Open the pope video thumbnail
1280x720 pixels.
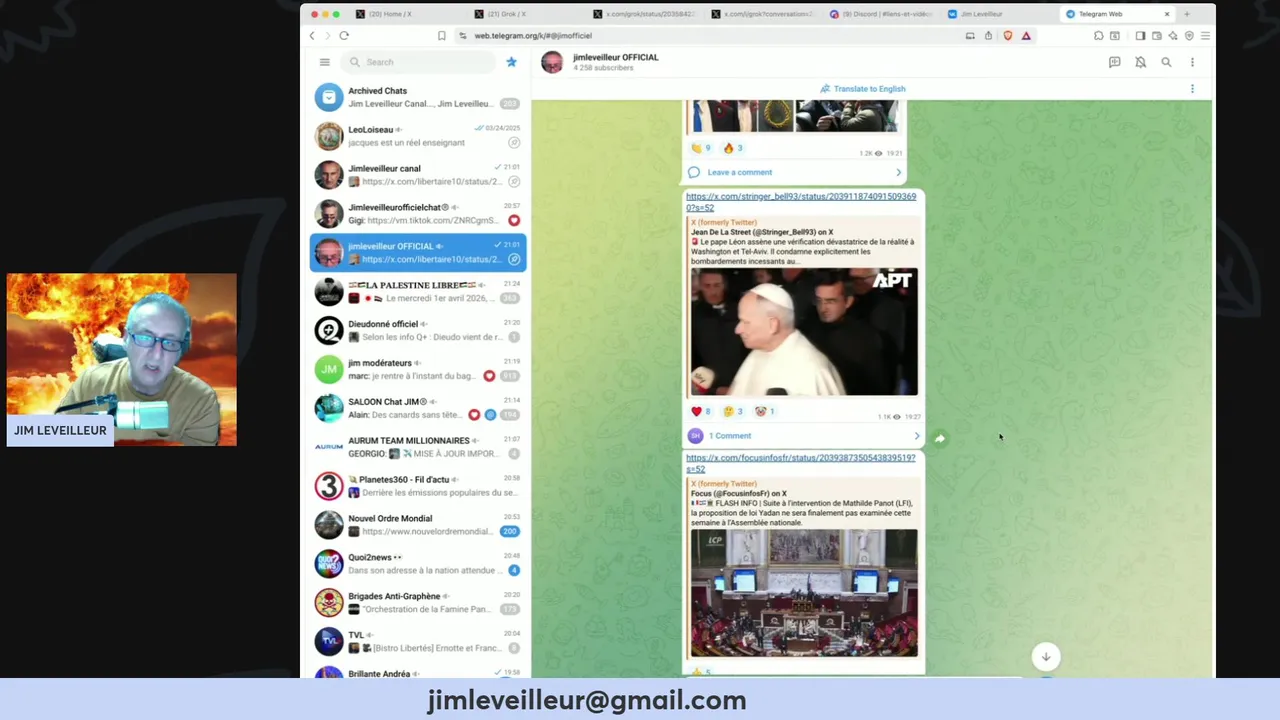[x=804, y=332]
